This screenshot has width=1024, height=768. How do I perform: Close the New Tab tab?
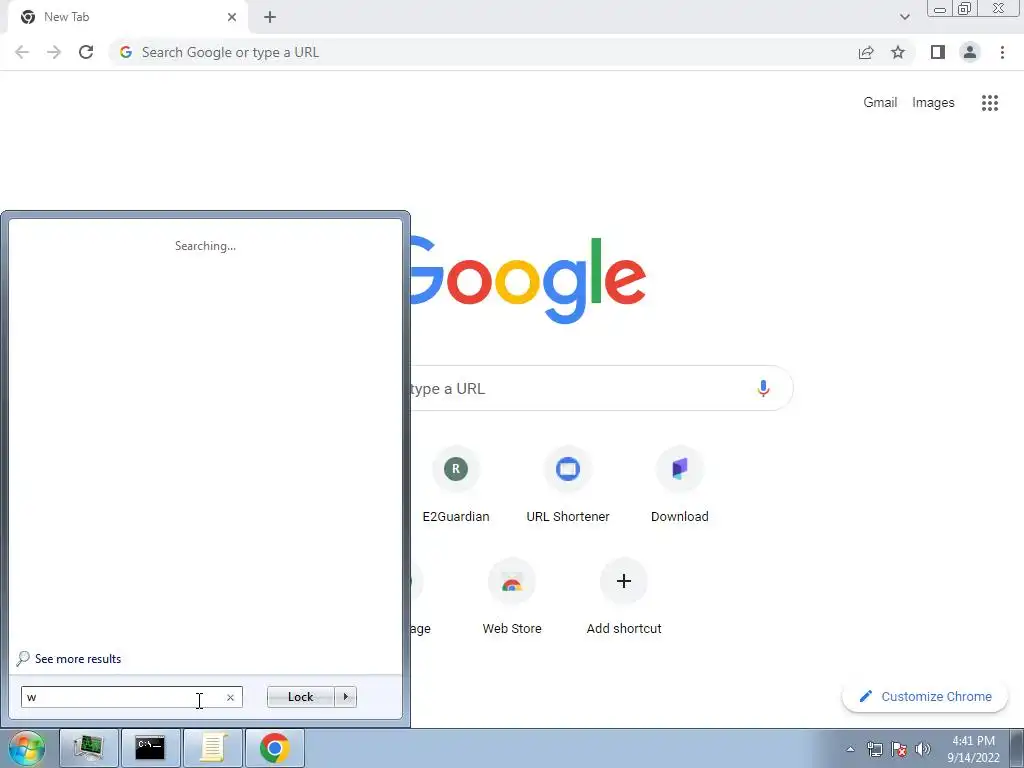pyautogui.click(x=232, y=17)
